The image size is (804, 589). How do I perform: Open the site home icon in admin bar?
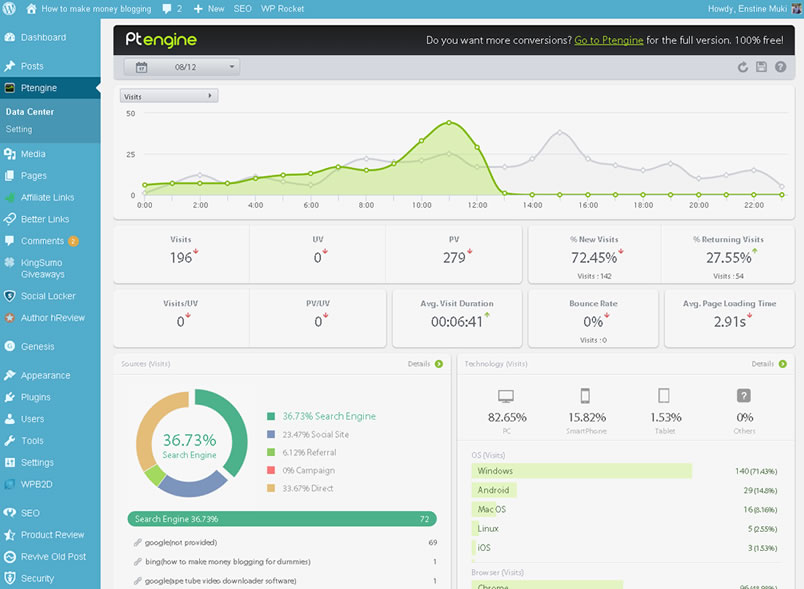(31, 9)
